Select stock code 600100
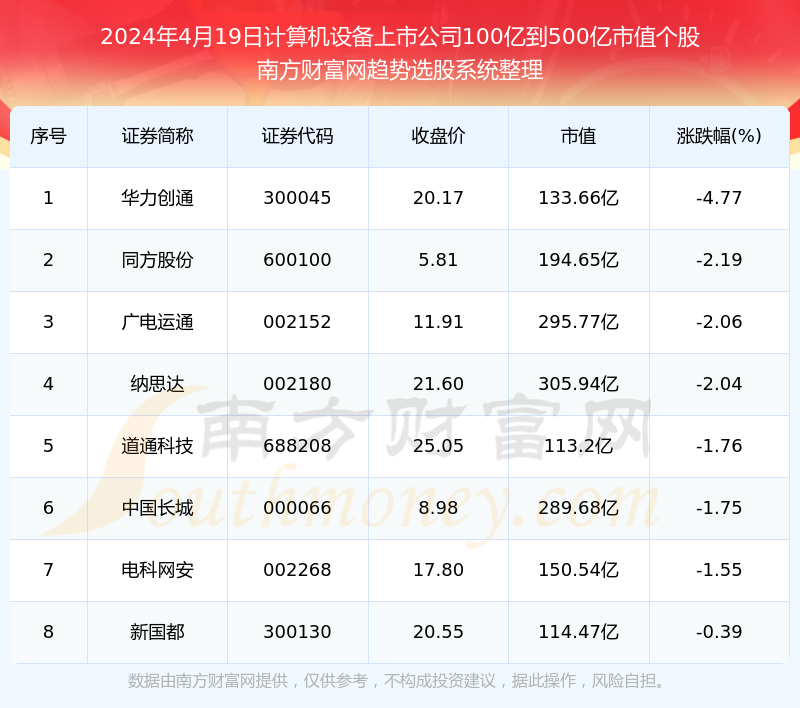This screenshot has width=800, height=708. click(x=297, y=260)
